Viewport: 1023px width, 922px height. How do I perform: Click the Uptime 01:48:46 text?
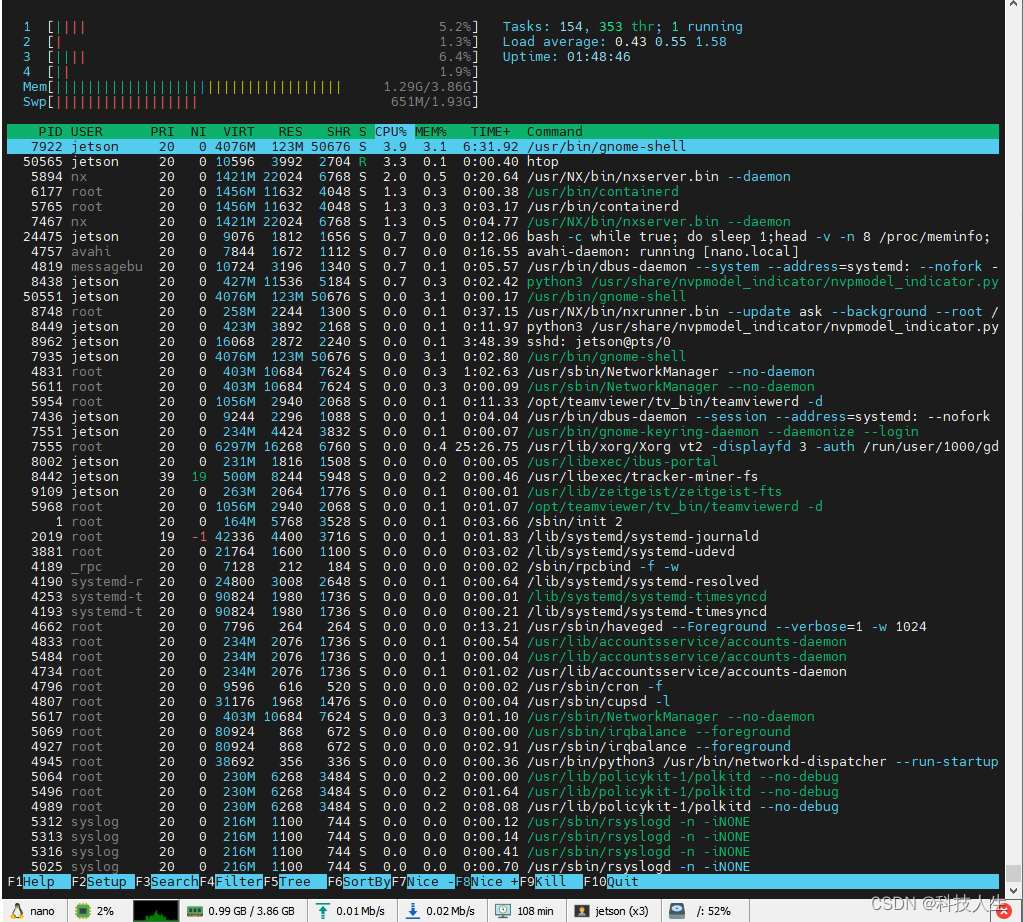pos(566,57)
